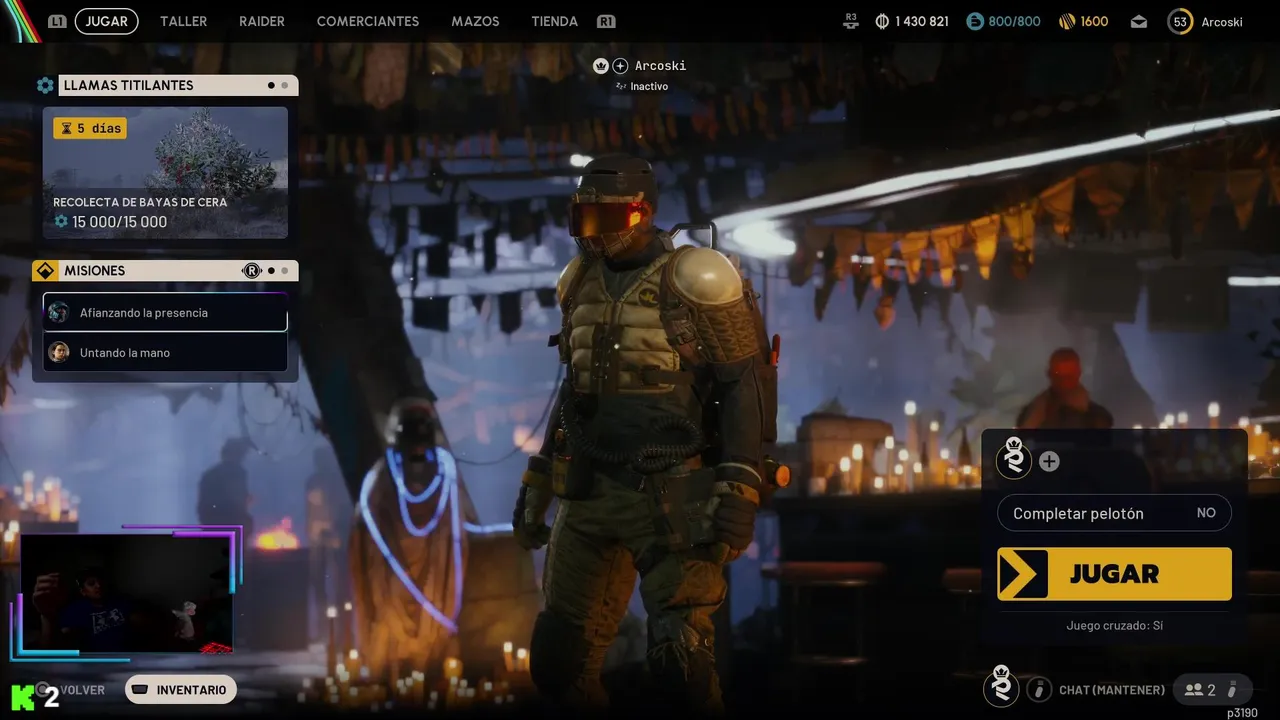Click emblem avatar next to chat
Viewport: 1280px width, 720px height.
(1001, 687)
